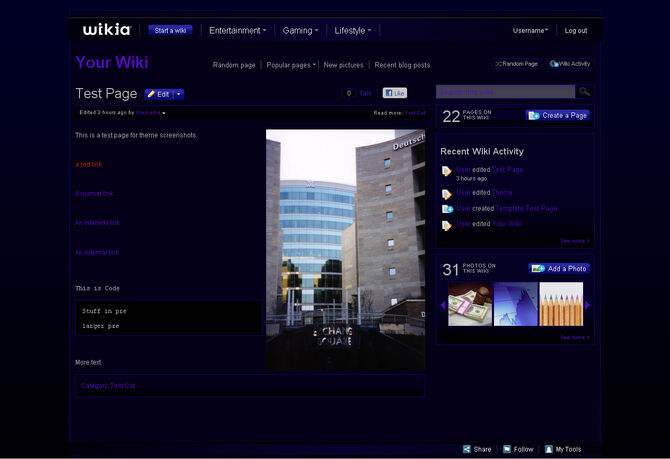Open the Your Wiki title link
Image resolution: width=670 pixels, height=459 pixels.
[112, 62]
